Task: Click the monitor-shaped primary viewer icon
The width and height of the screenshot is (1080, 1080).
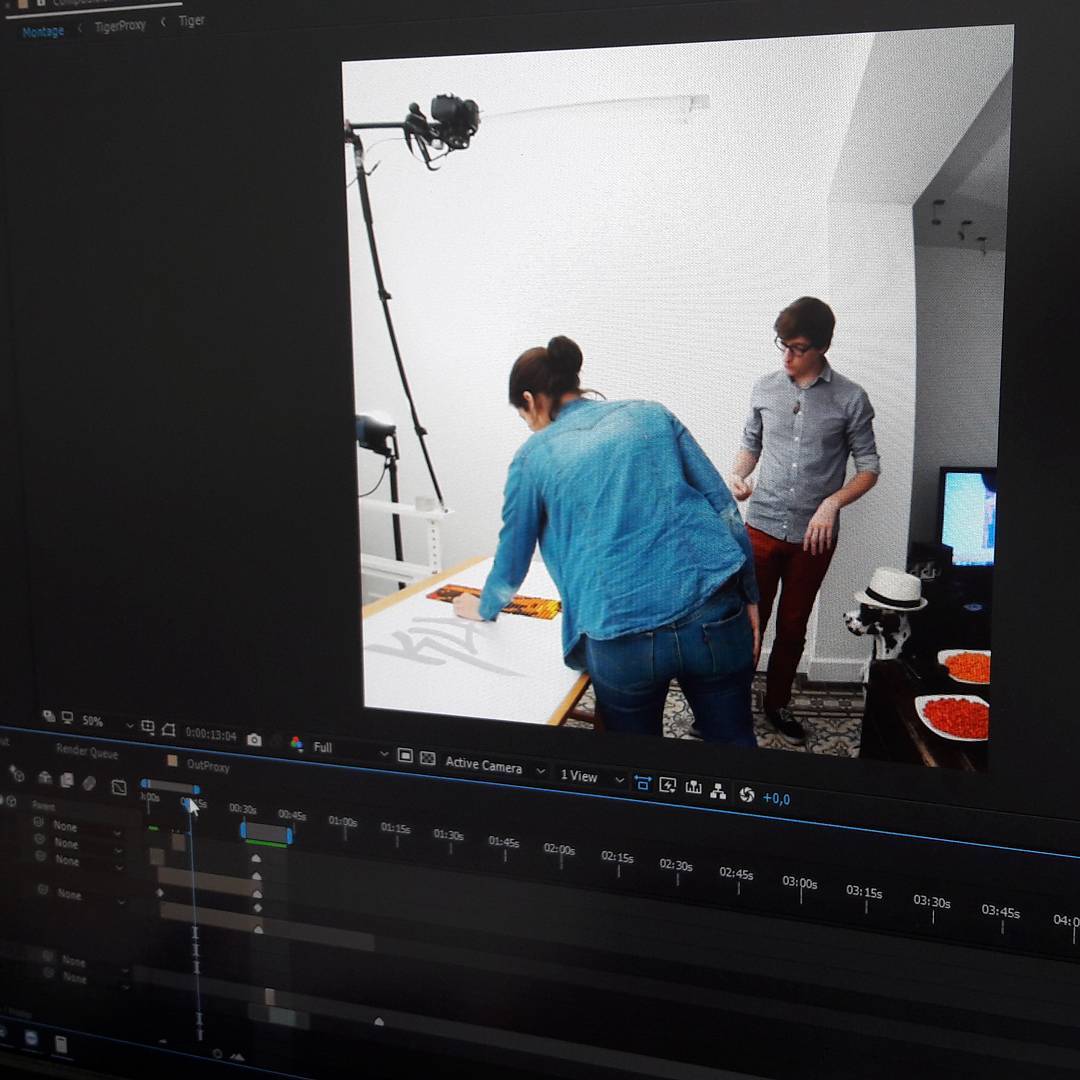Action: tap(68, 718)
